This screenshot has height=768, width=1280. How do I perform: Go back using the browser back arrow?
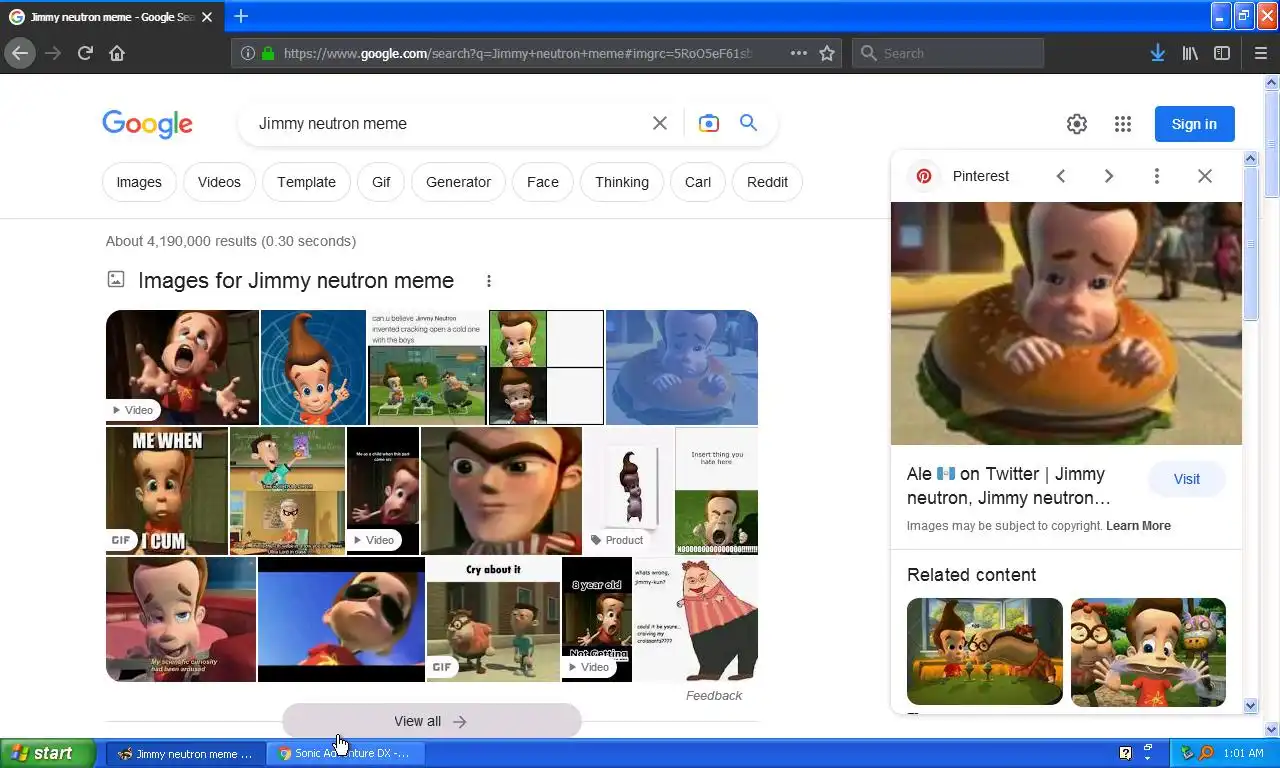click(20, 53)
